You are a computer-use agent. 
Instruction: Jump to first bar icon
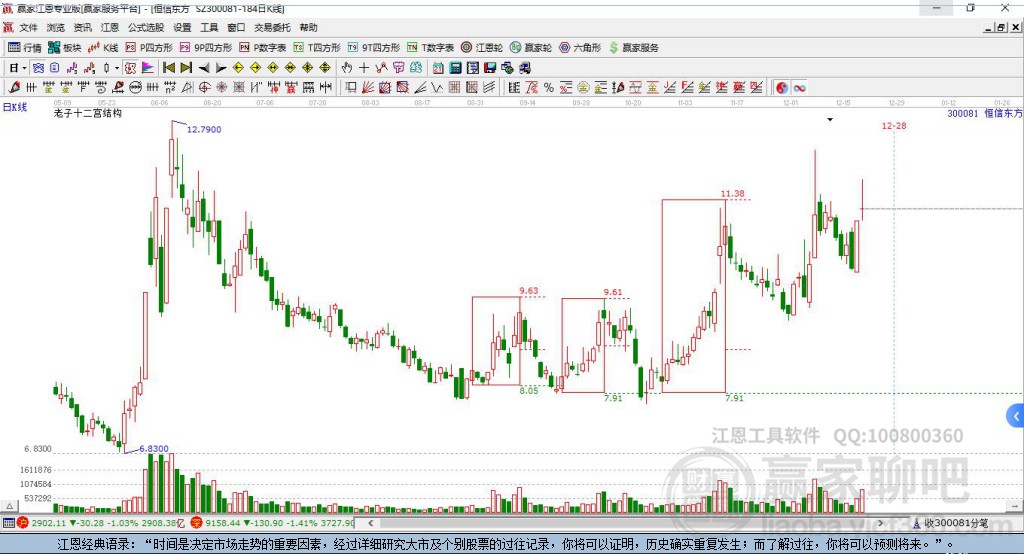click(x=169, y=68)
